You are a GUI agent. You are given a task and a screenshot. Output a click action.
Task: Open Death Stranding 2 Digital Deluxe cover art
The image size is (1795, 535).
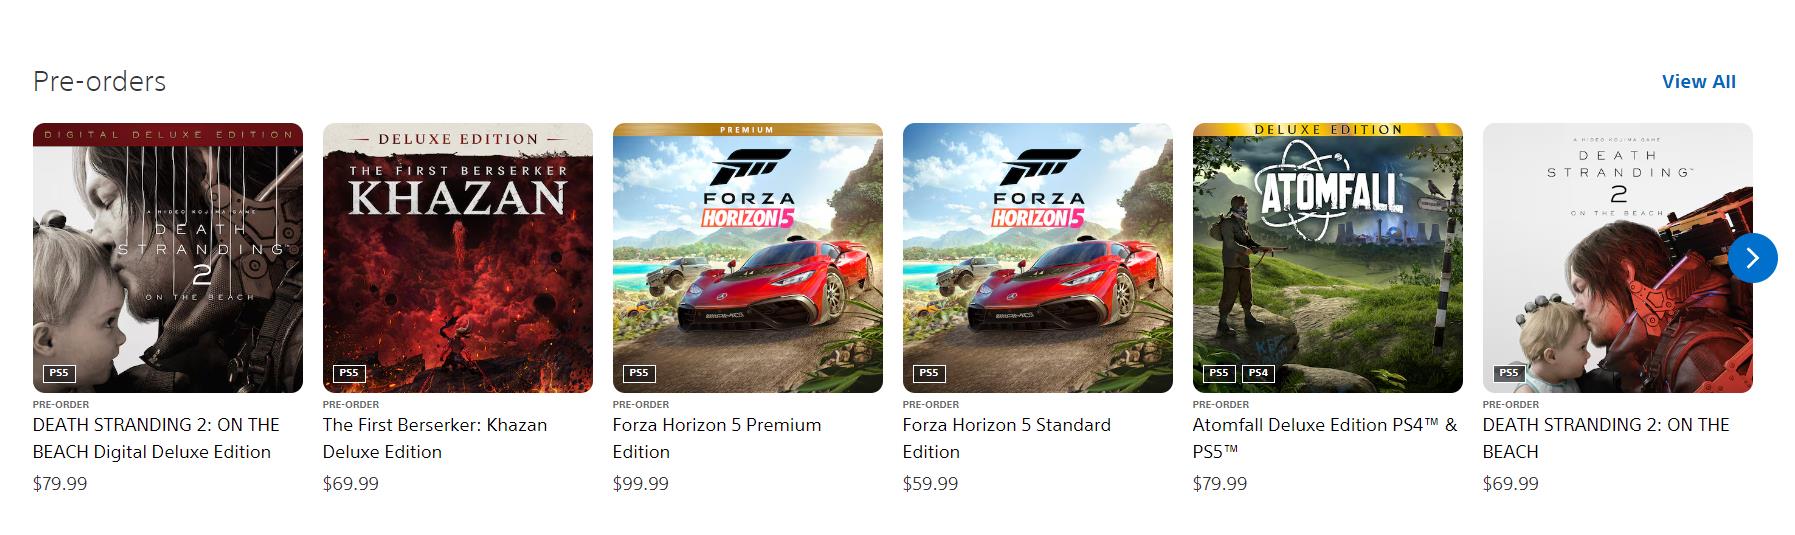click(168, 257)
